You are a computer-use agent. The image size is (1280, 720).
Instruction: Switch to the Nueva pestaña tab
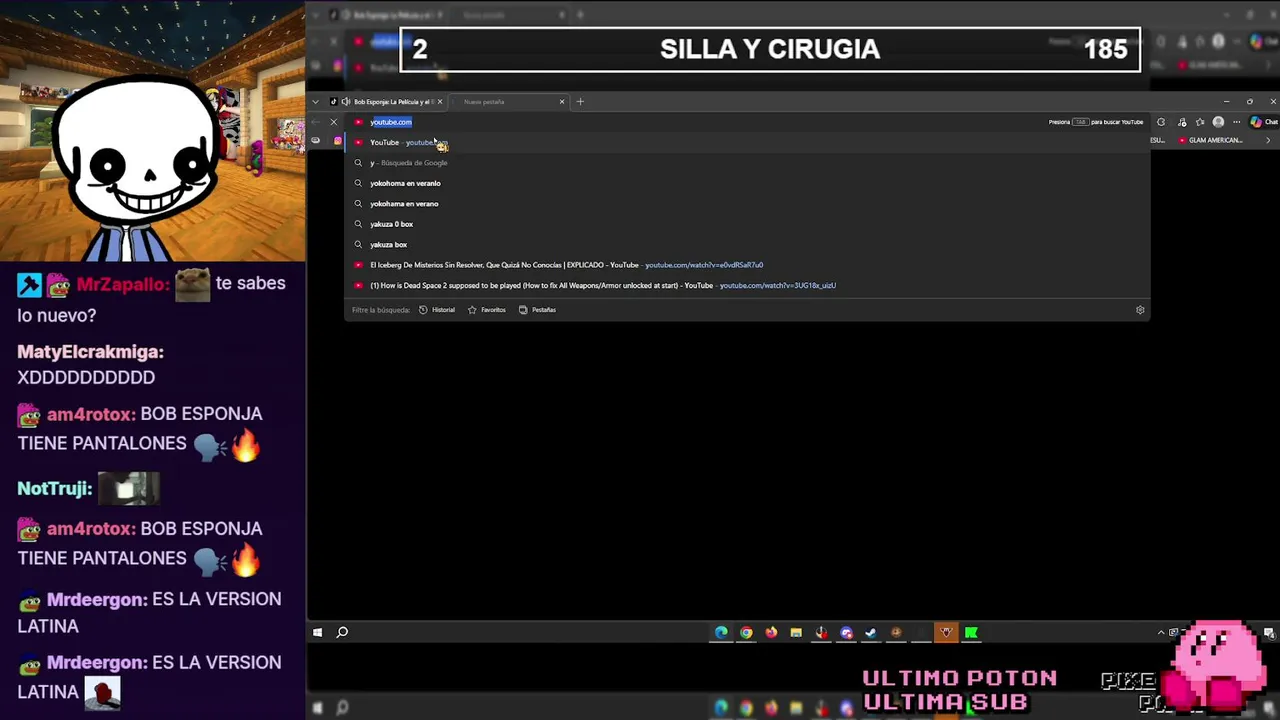pos(510,101)
